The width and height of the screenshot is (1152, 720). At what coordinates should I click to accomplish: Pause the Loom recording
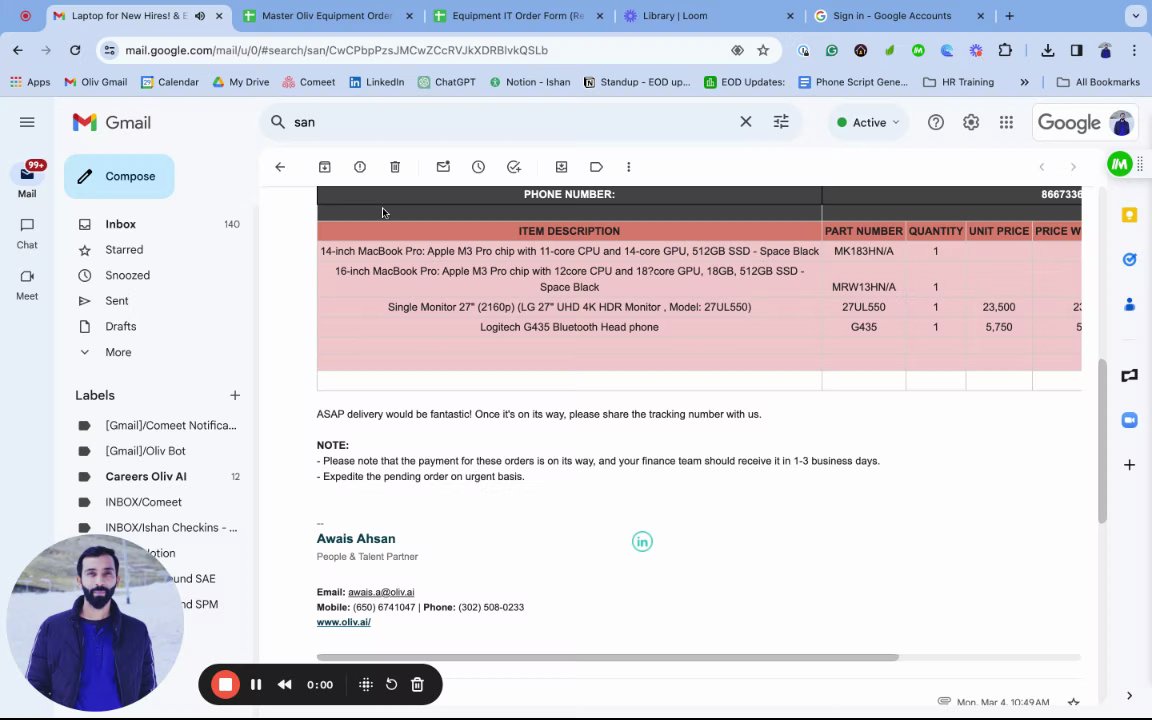pos(256,685)
